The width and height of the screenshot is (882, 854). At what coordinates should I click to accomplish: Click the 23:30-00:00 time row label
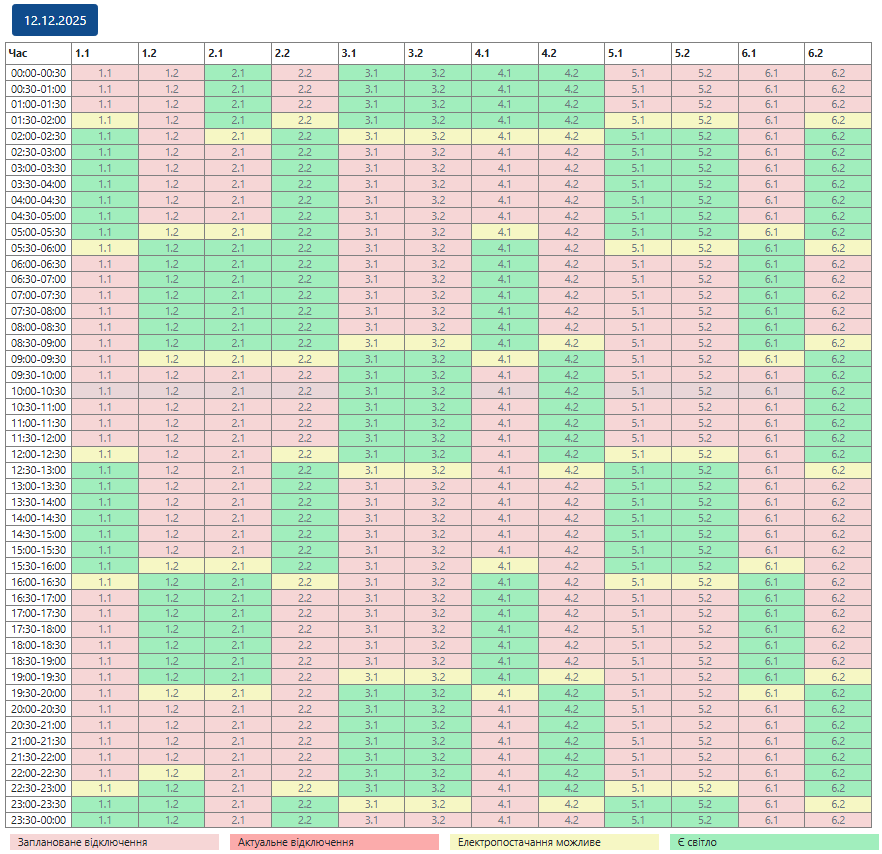tap(38, 820)
